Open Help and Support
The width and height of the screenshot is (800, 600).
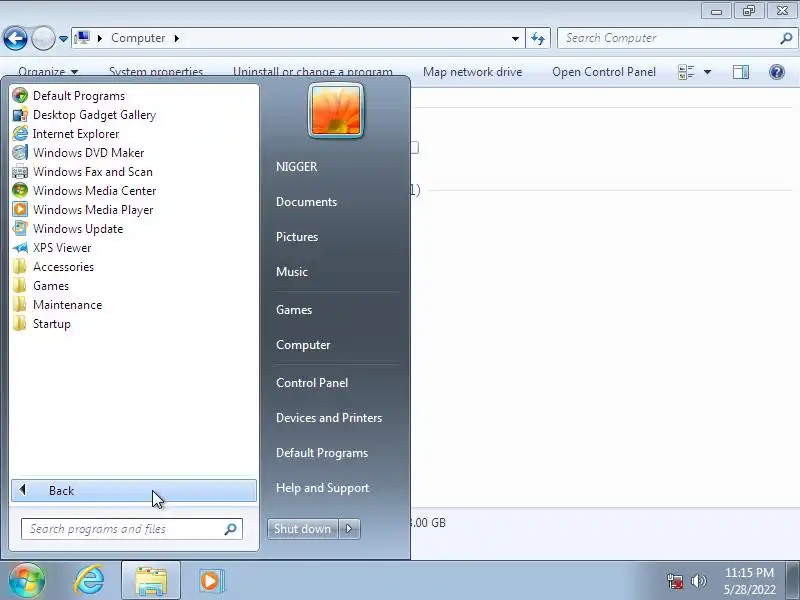point(322,488)
